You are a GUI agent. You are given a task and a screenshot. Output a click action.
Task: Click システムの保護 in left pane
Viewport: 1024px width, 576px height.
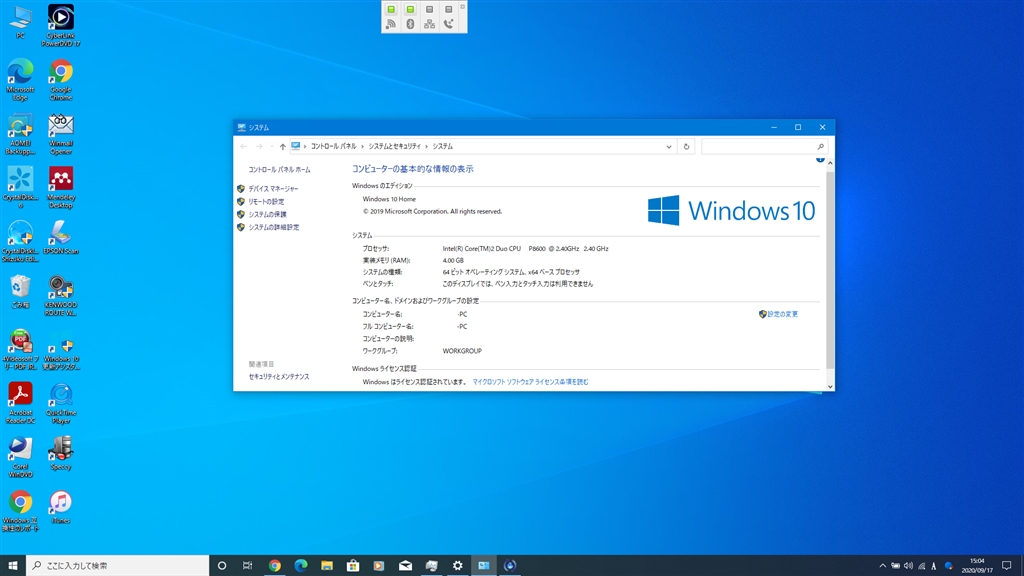coord(267,214)
